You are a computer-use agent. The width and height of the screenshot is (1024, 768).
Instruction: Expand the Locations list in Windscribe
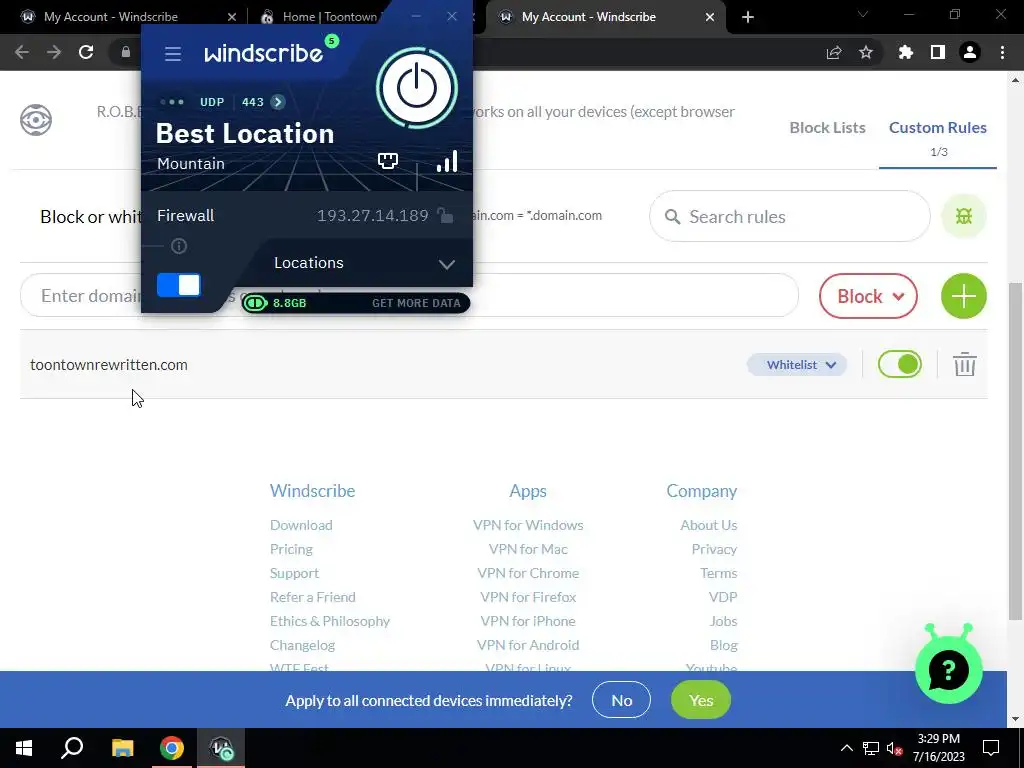point(364,263)
